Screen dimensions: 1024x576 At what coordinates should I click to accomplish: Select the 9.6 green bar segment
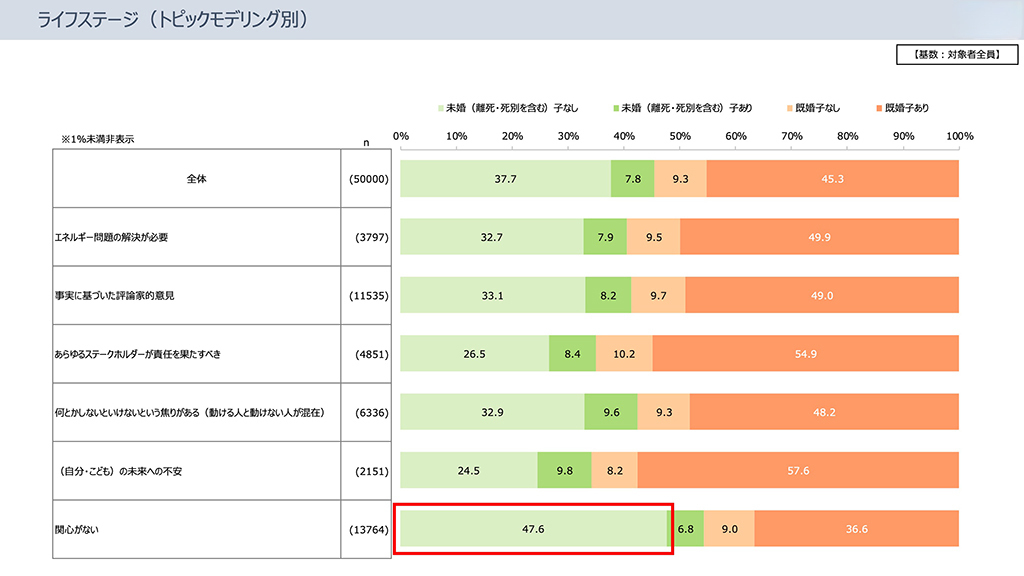tap(611, 412)
